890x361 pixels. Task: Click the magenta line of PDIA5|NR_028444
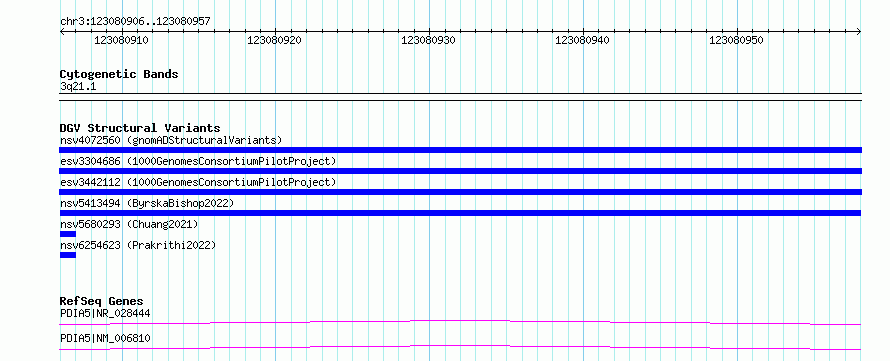tap(460, 322)
